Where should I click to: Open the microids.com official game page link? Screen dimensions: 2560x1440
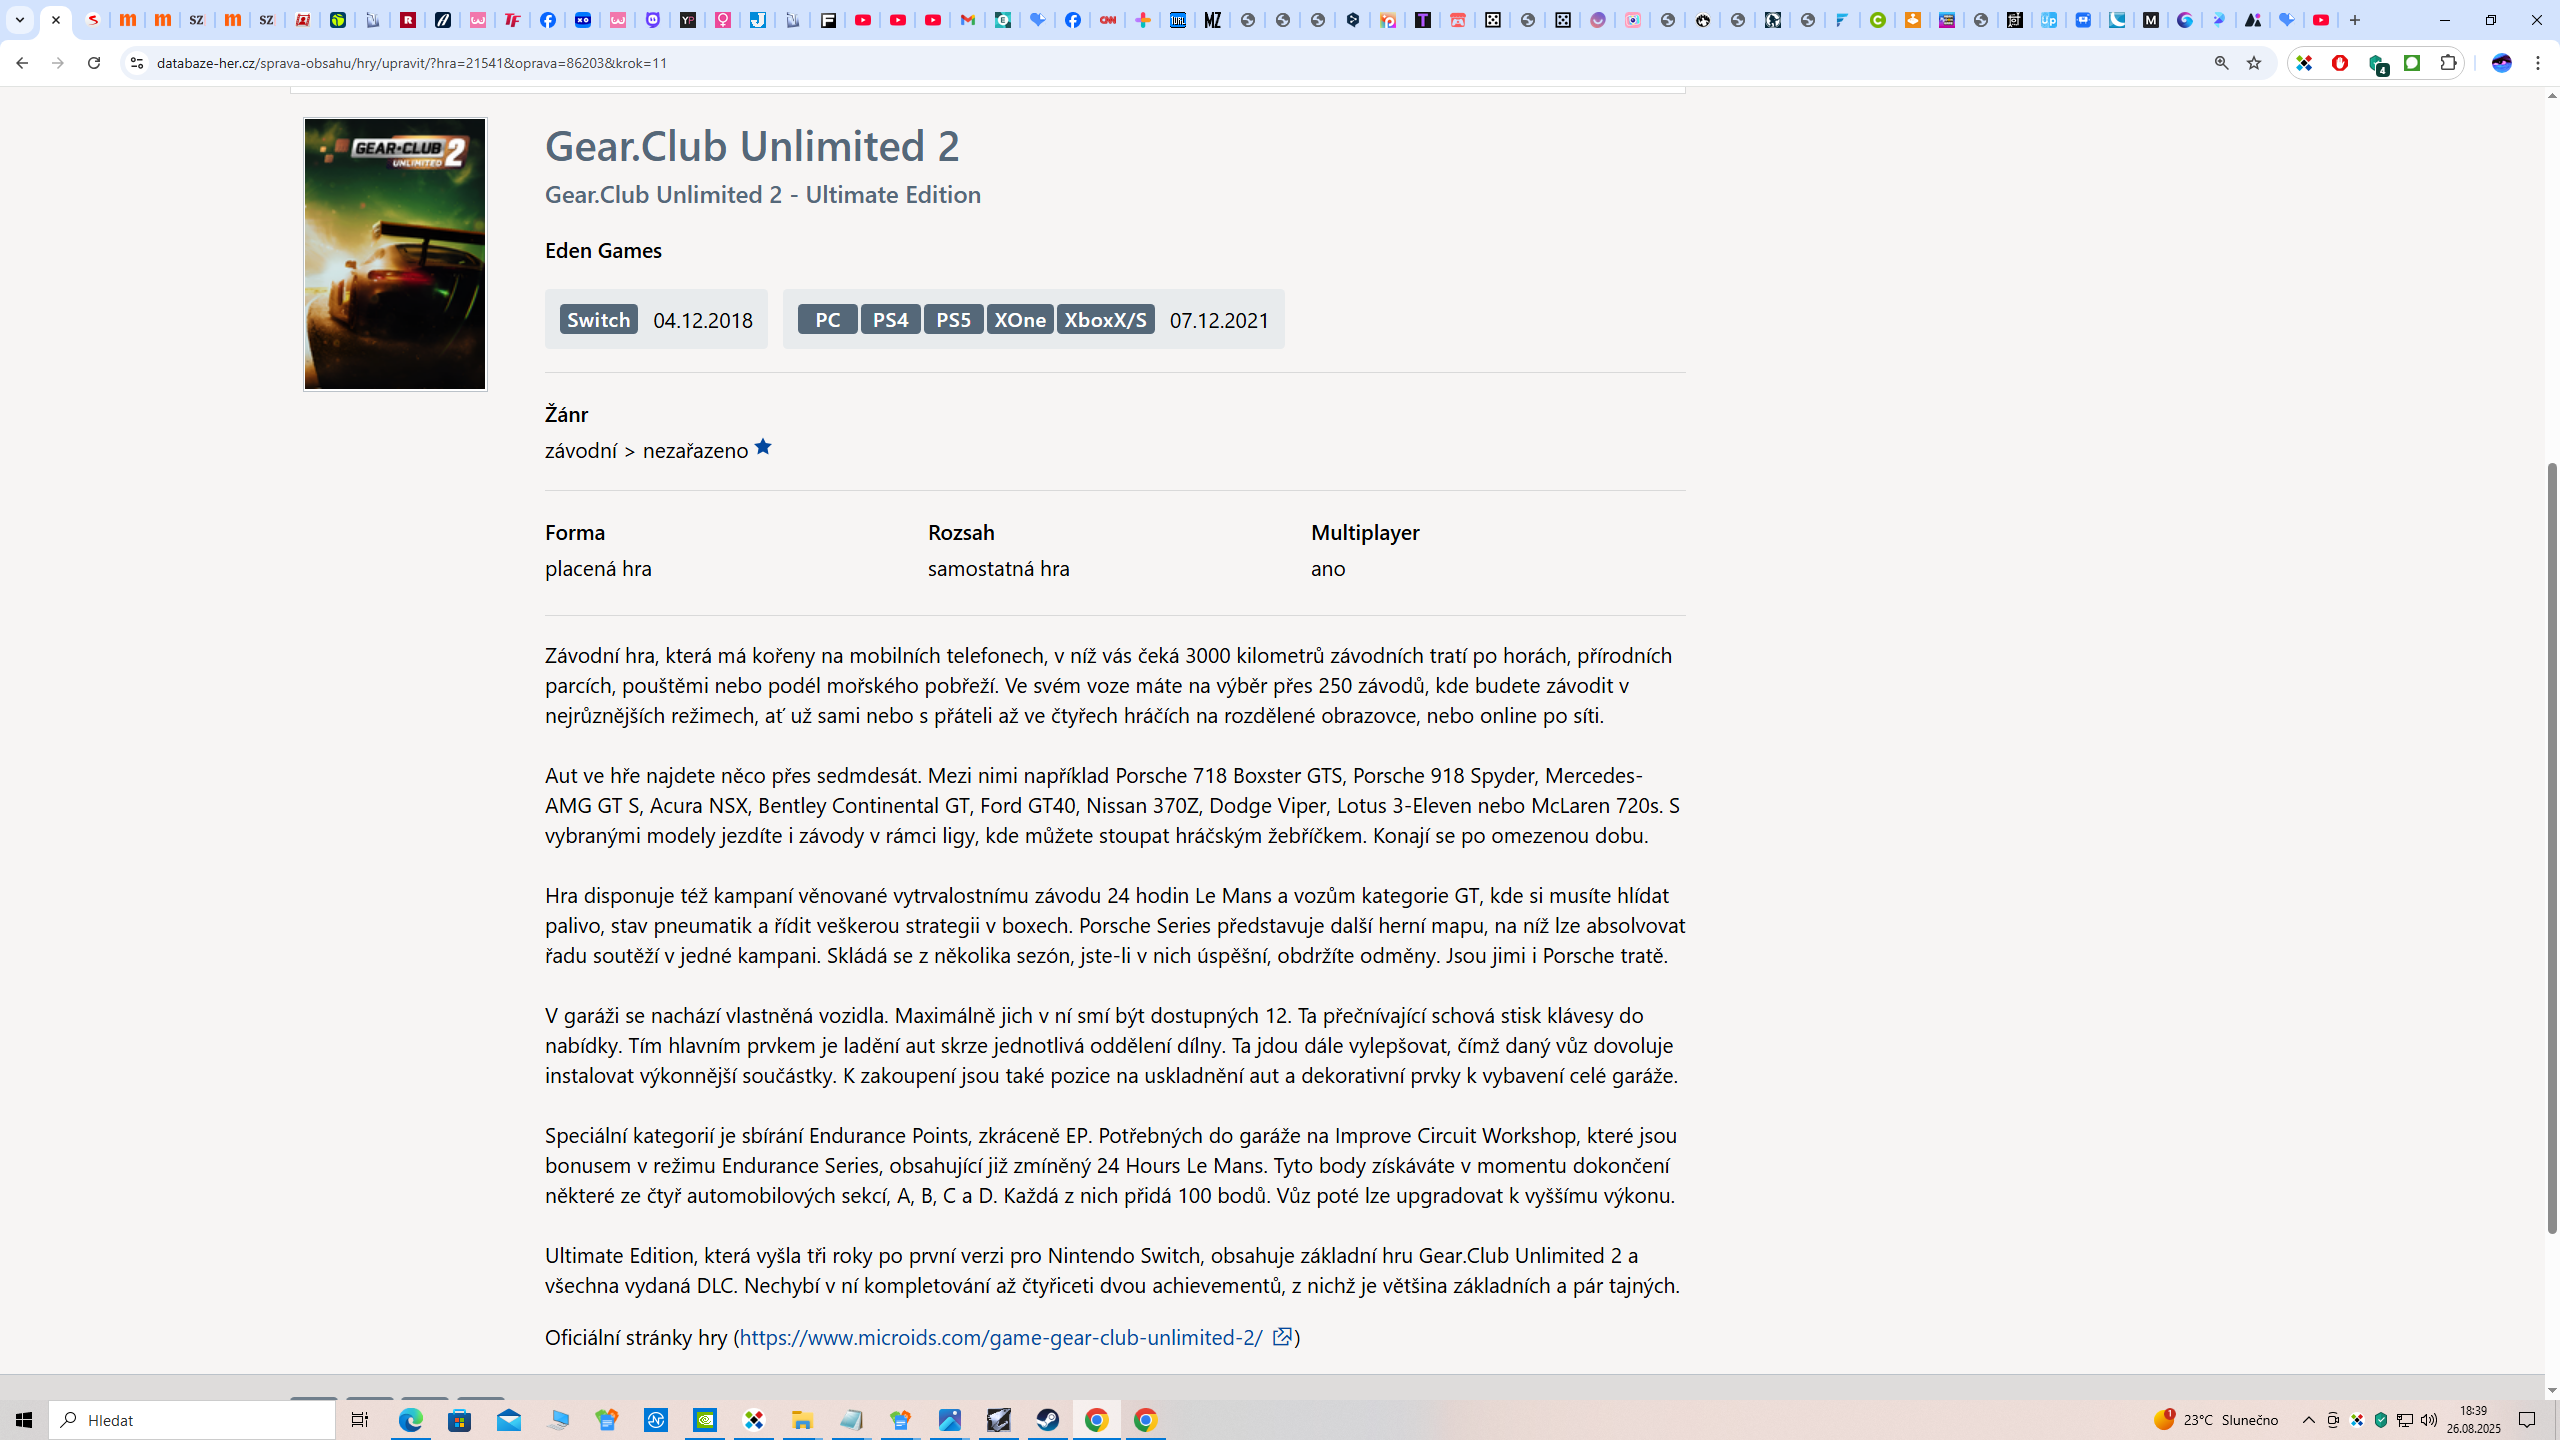click(1001, 1337)
